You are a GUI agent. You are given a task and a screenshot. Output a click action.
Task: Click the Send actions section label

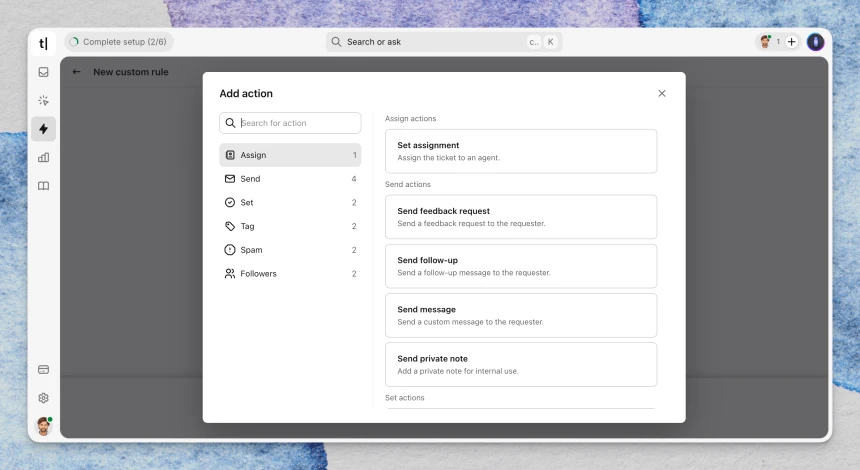(x=408, y=184)
